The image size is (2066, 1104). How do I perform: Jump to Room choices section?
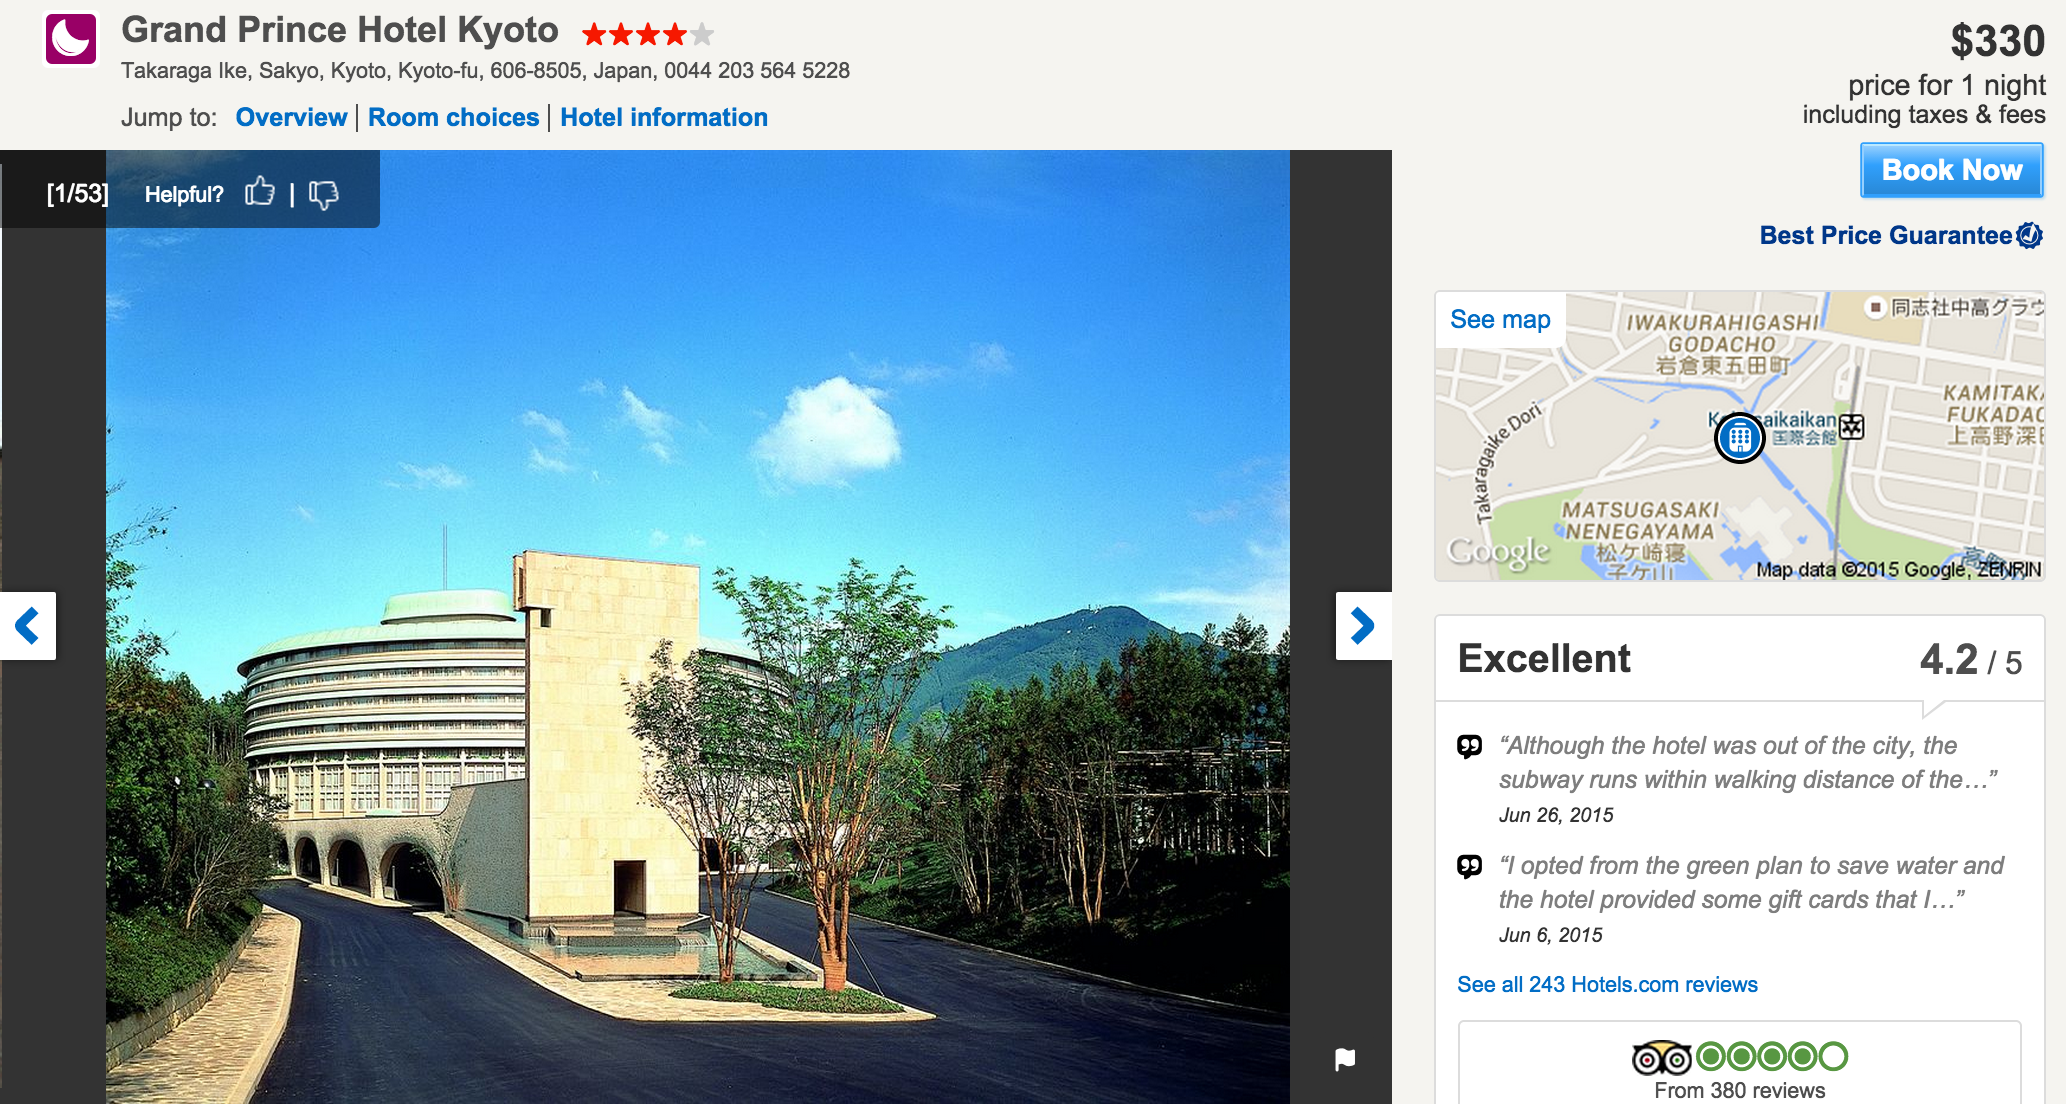[x=453, y=117]
